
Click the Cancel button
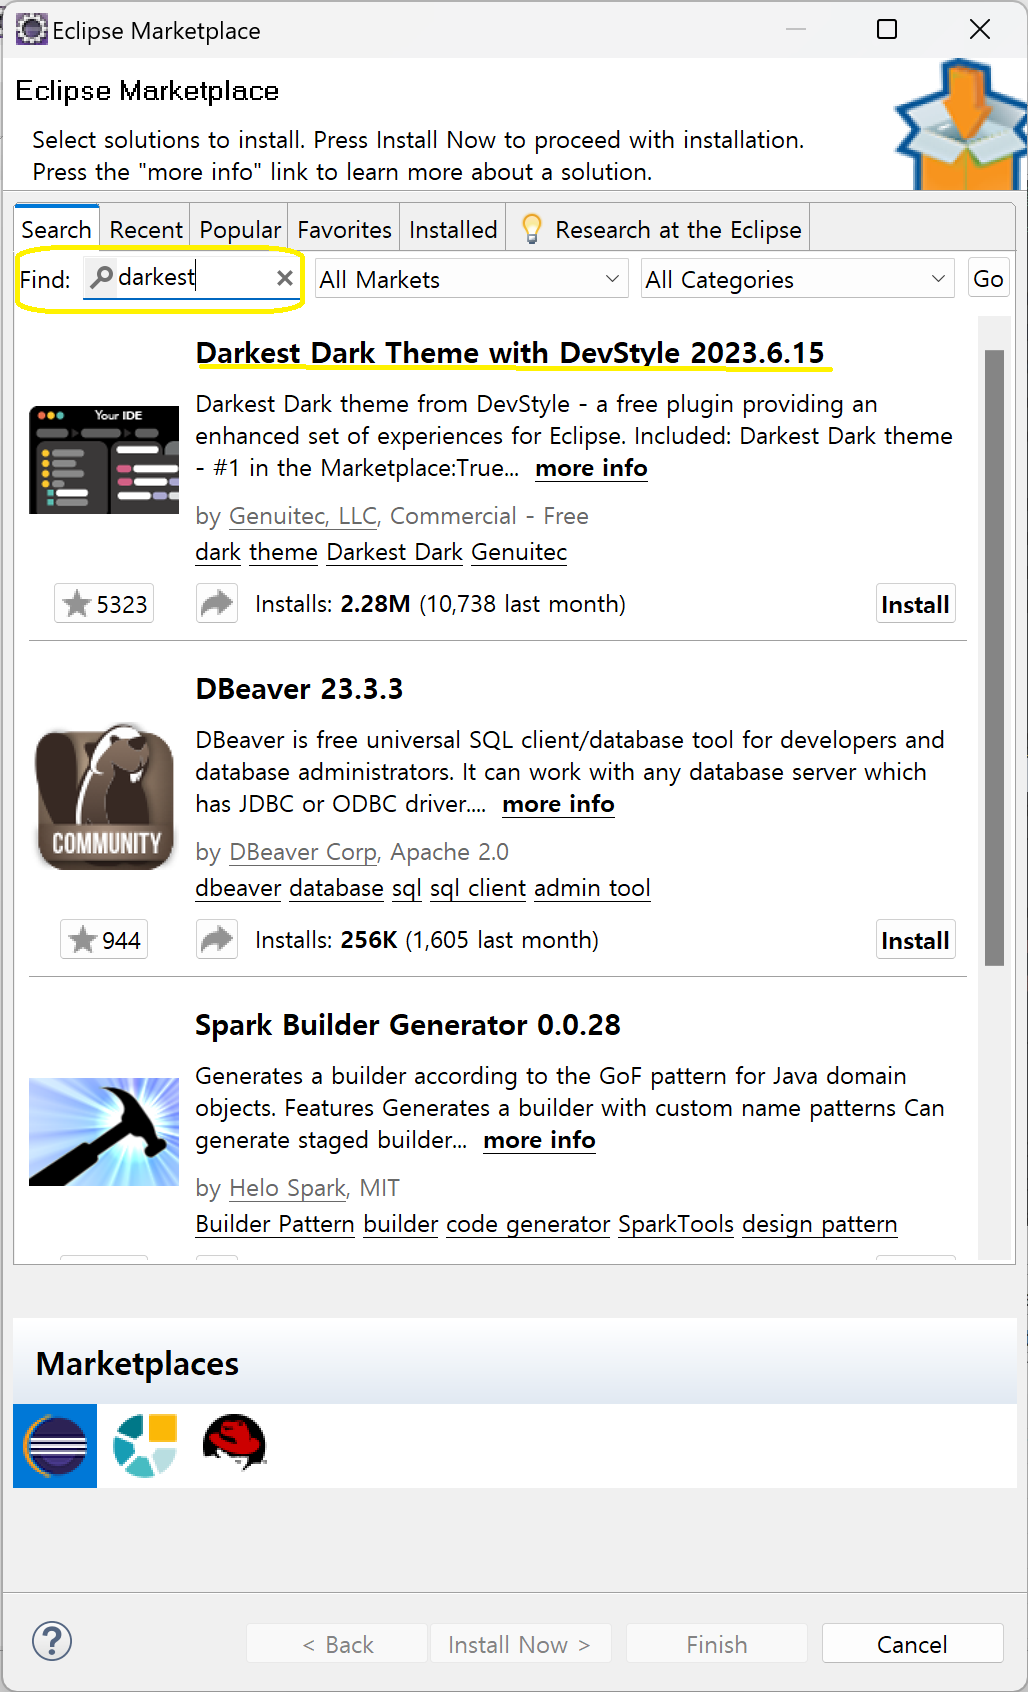[912, 1644]
